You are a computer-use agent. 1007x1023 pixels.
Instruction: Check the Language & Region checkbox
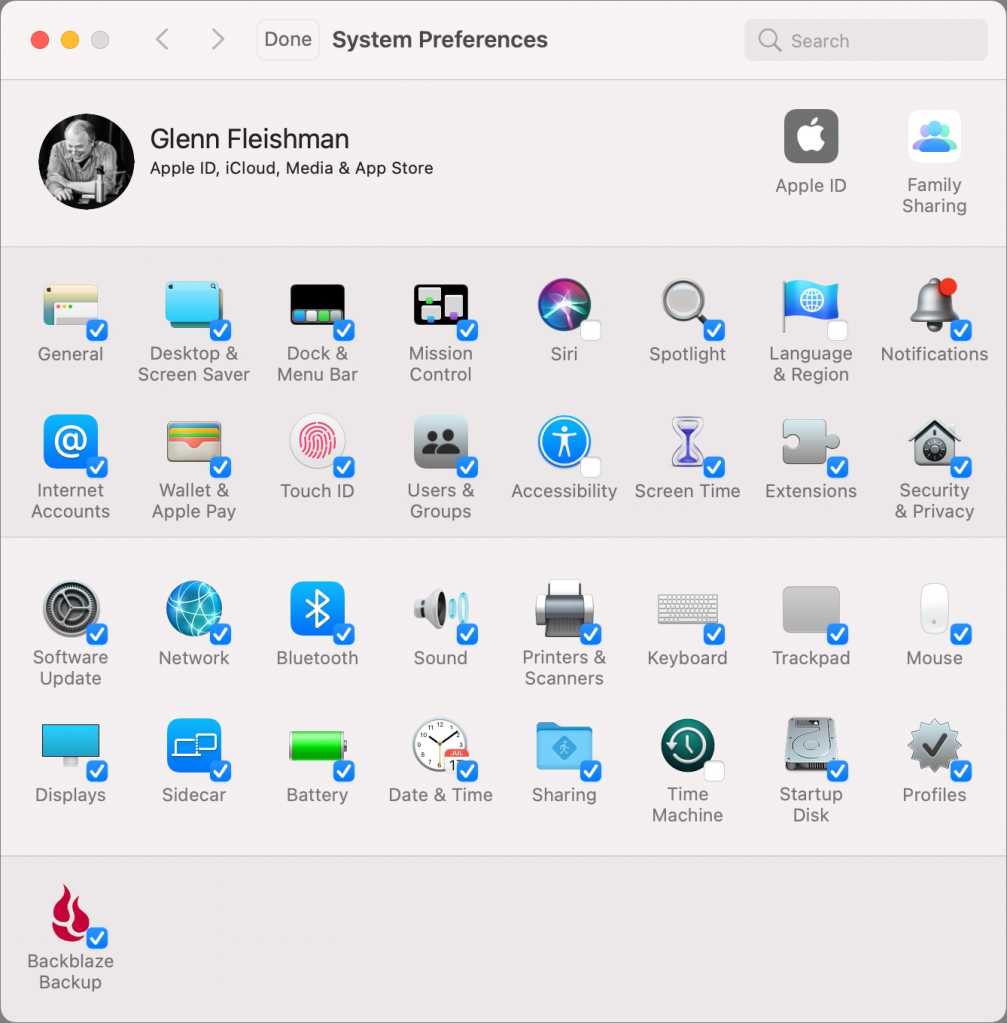pyautogui.click(x=837, y=330)
